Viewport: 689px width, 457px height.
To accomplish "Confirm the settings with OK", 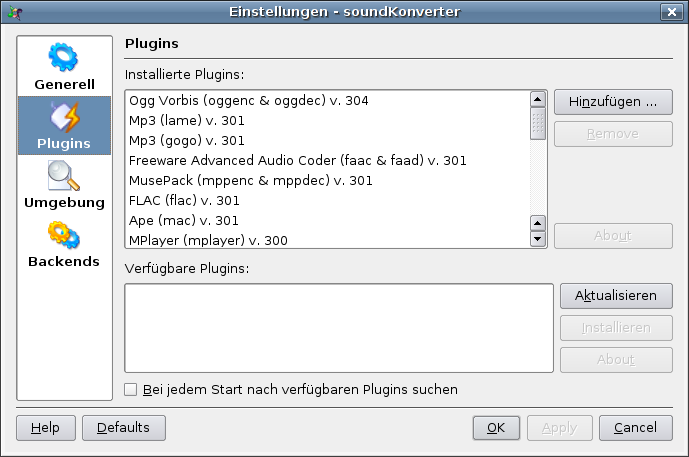I will coord(496,428).
